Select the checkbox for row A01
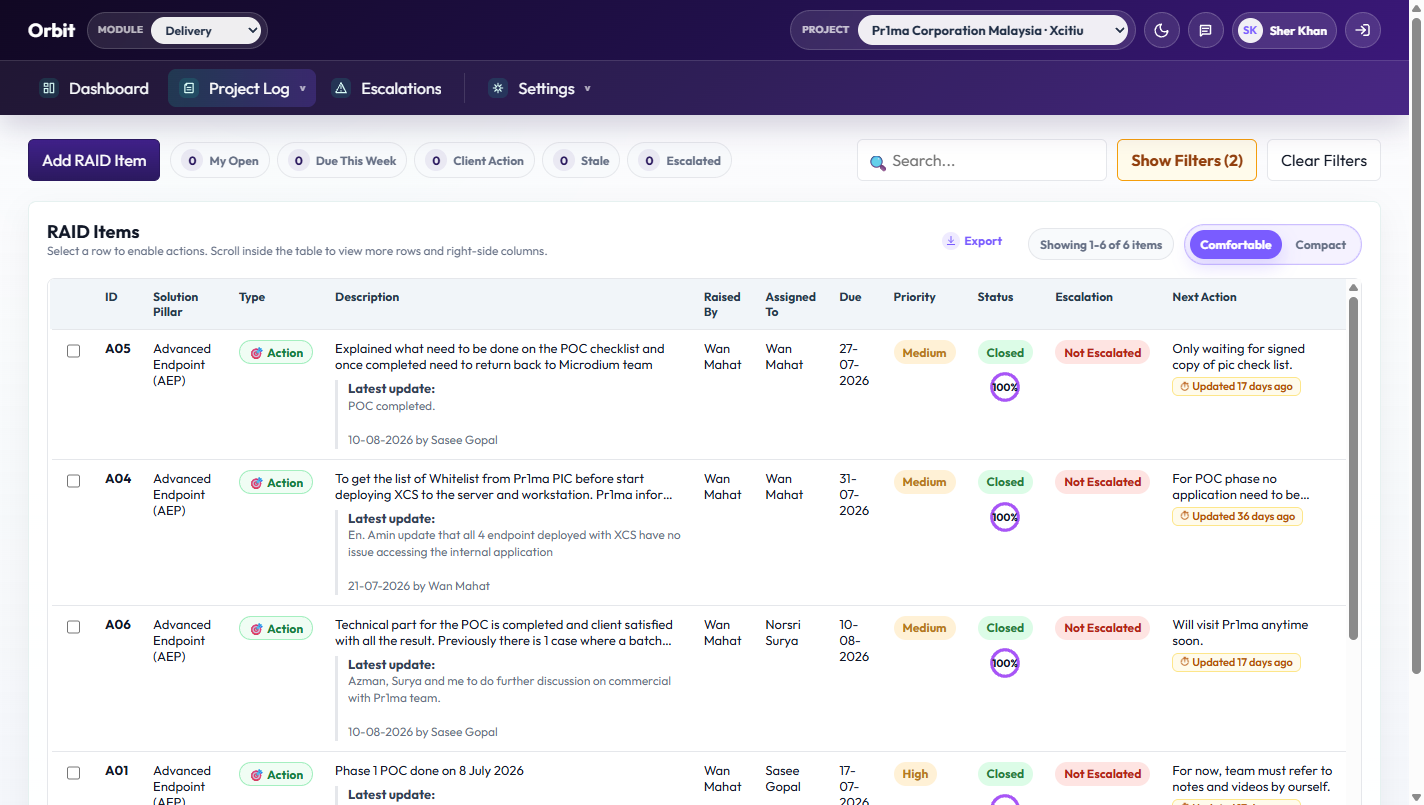Viewport: 1424px width, 805px height. 73,773
